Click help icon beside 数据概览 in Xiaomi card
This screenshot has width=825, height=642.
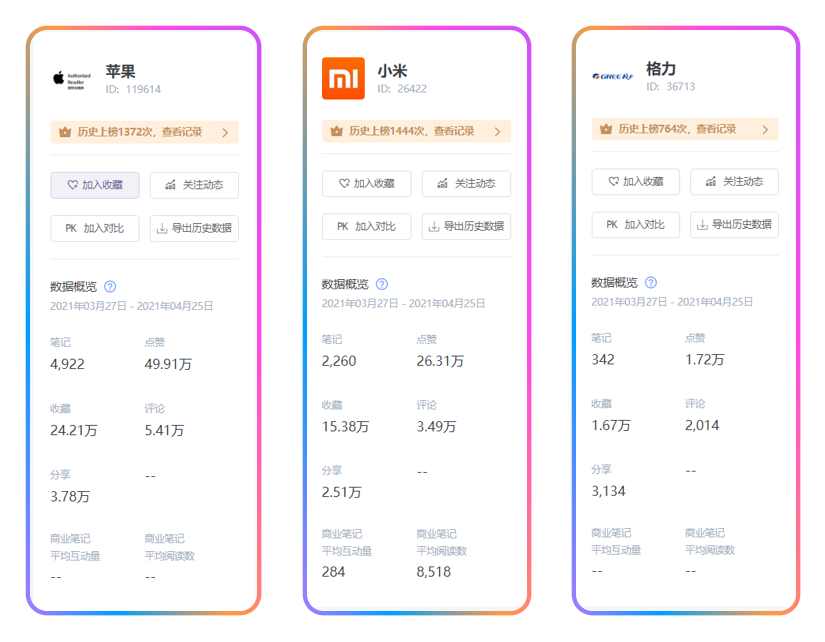pyautogui.click(x=382, y=284)
